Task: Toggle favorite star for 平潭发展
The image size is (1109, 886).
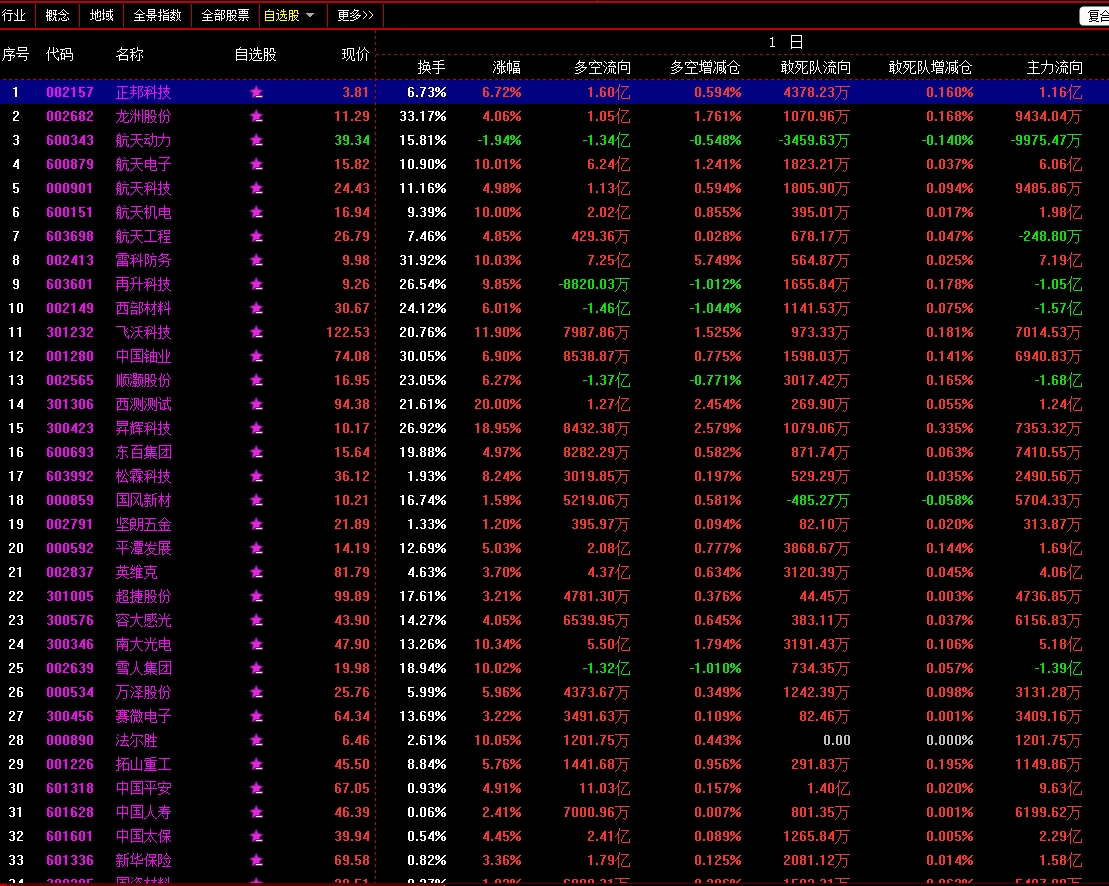Action: (256, 549)
